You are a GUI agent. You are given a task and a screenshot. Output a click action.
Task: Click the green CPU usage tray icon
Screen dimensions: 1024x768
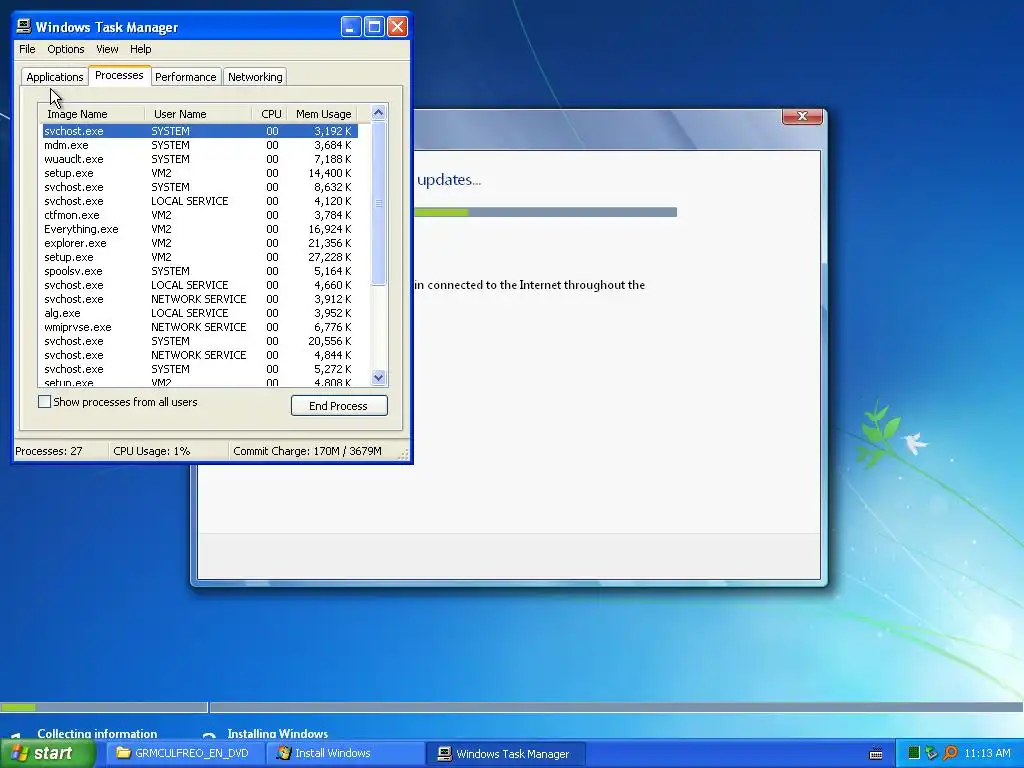[914, 753]
